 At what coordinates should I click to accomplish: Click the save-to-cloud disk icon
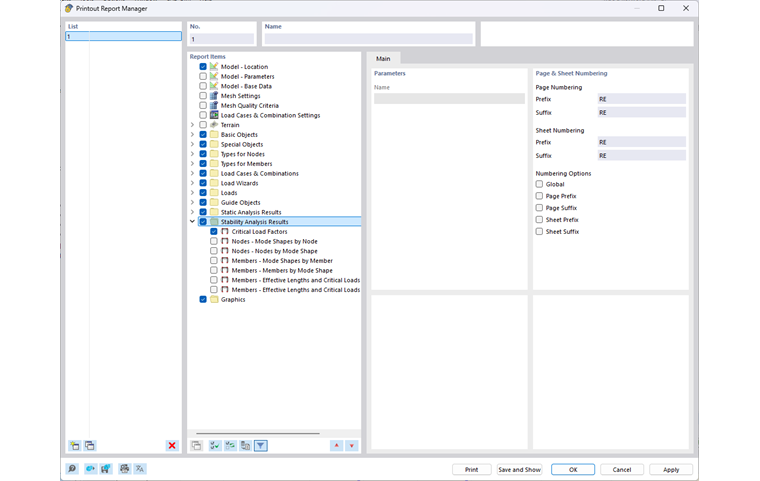pos(106,469)
